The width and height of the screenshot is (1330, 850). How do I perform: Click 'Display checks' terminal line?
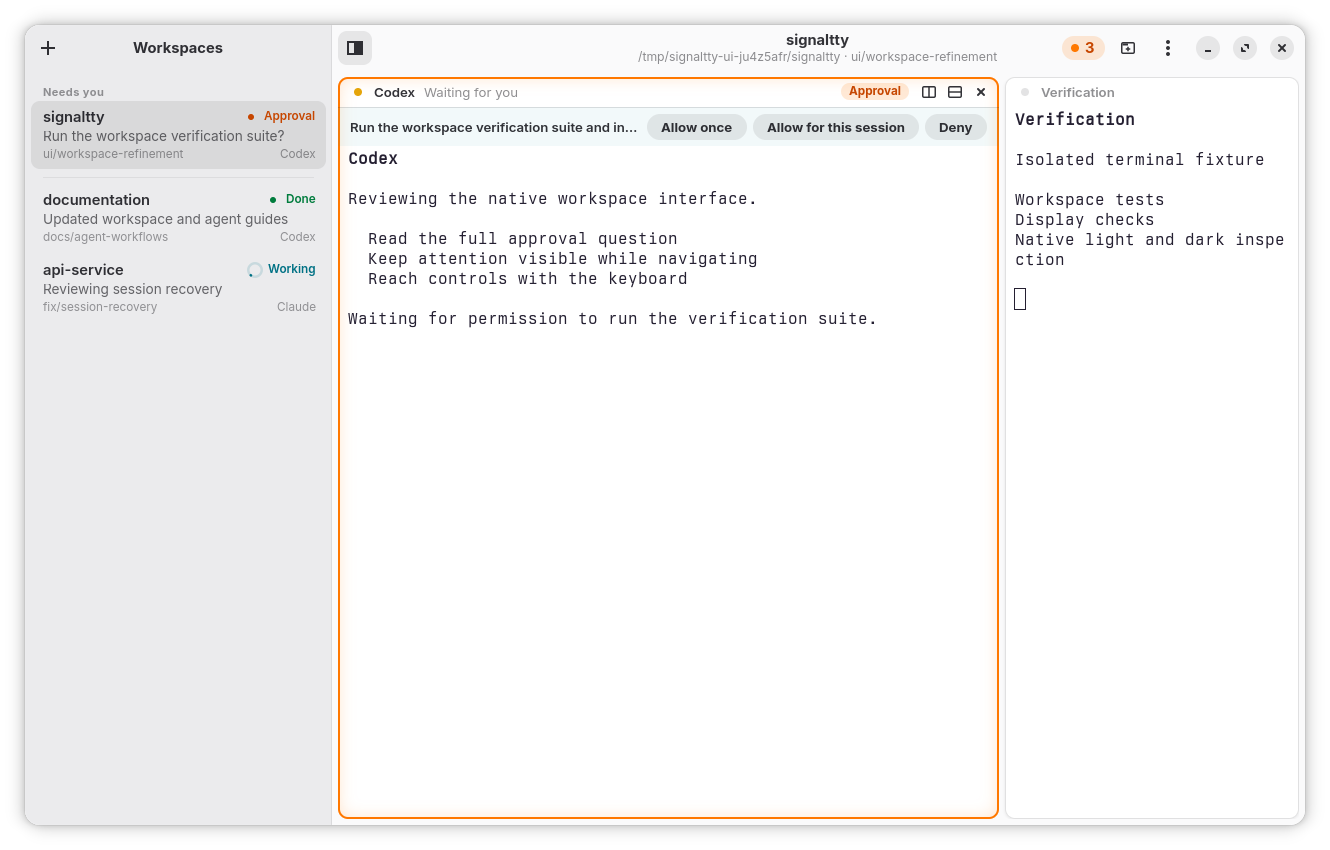pos(1084,220)
